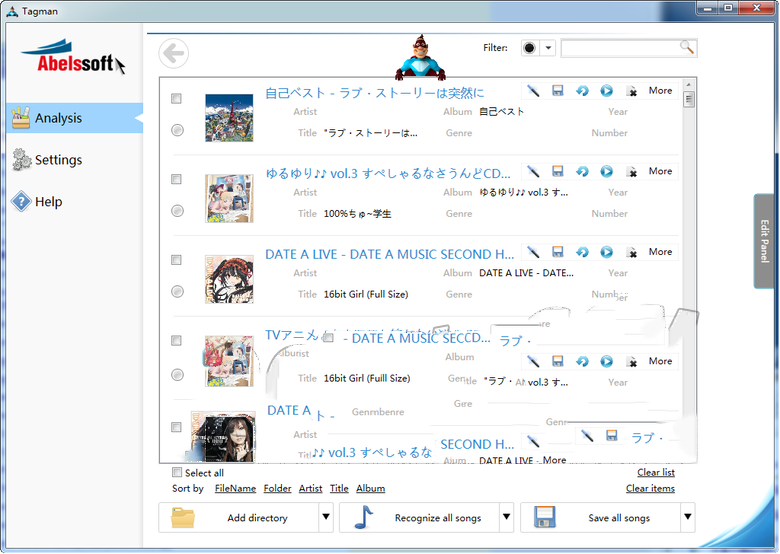This screenshot has width=780, height=554.
Task: Tick the checkbox for DATE A LIVE song
Action: (x=176, y=260)
